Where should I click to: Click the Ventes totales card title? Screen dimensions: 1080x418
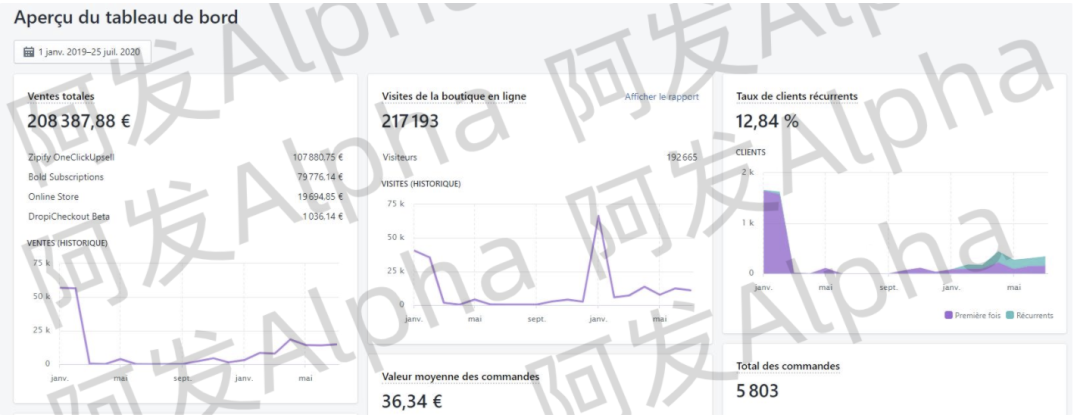tap(61, 97)
